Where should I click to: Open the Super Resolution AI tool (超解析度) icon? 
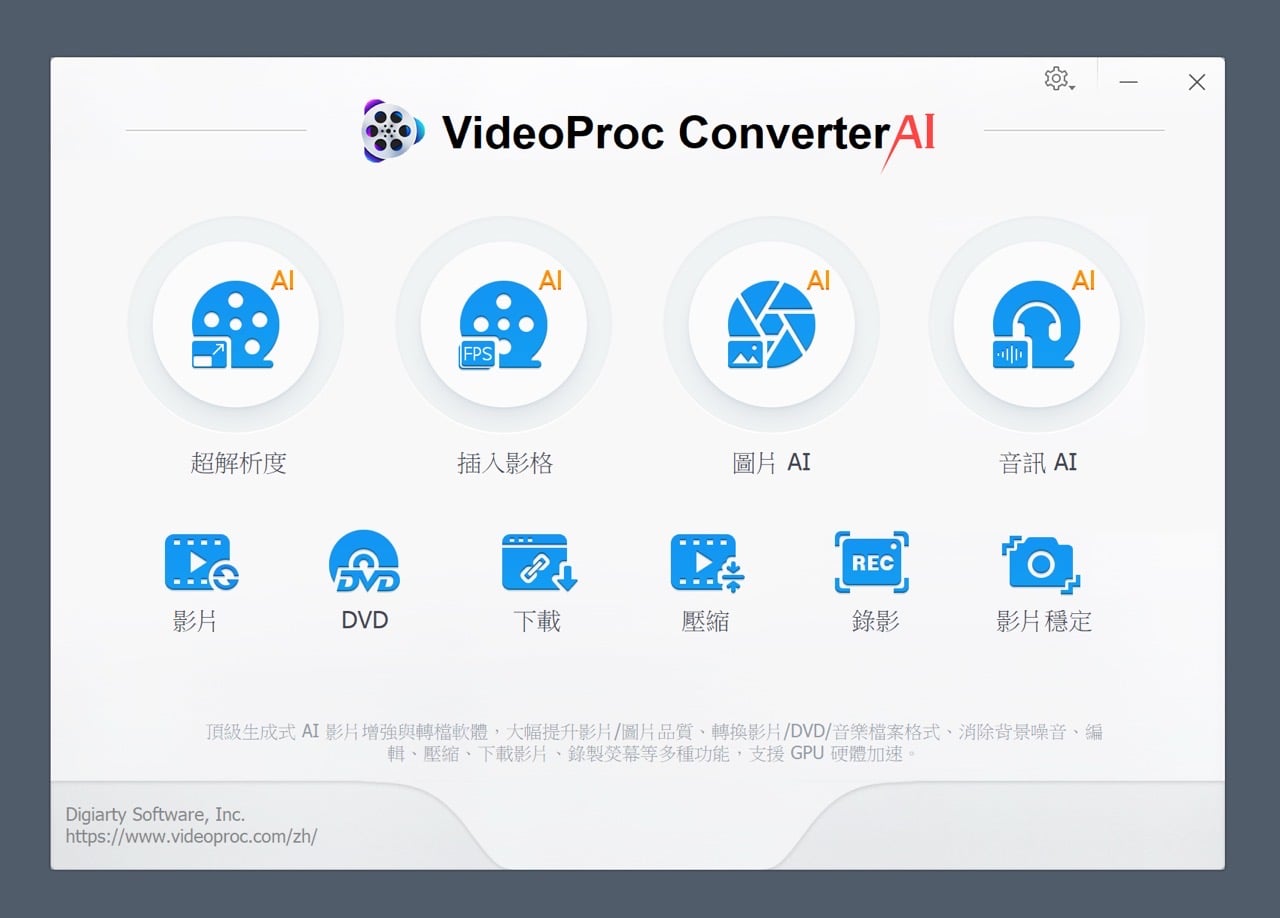(236, 324)
